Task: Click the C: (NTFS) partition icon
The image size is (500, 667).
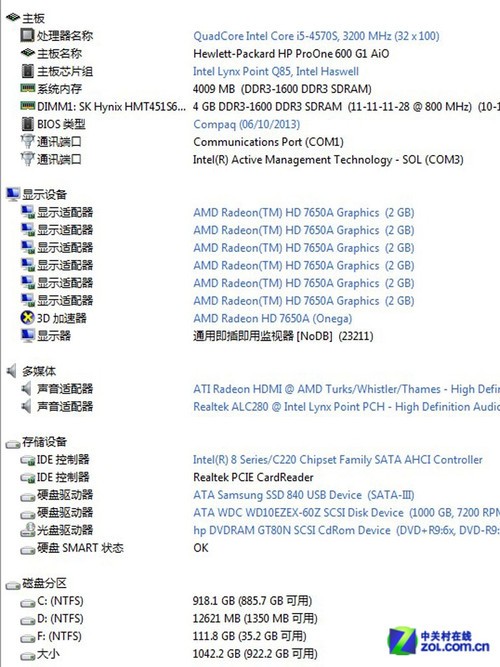Action: tap(28, 603)
